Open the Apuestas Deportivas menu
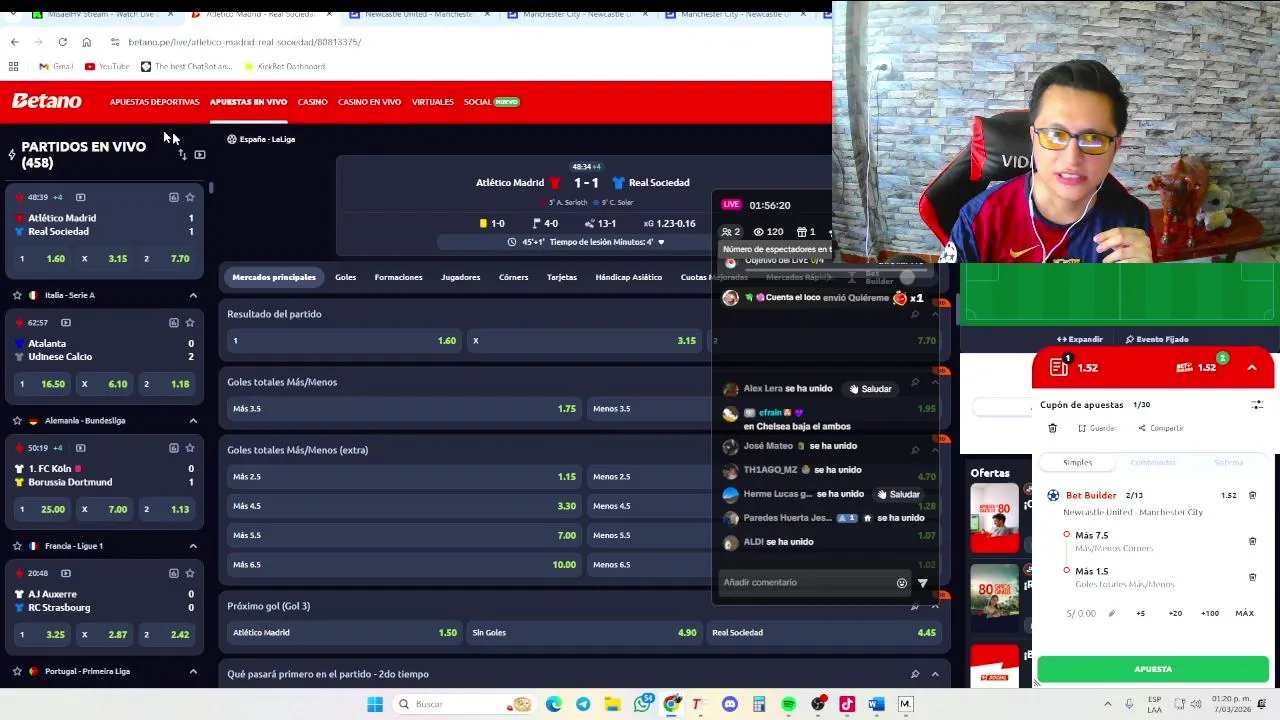Screen dimensions: 1280x720 154,102
